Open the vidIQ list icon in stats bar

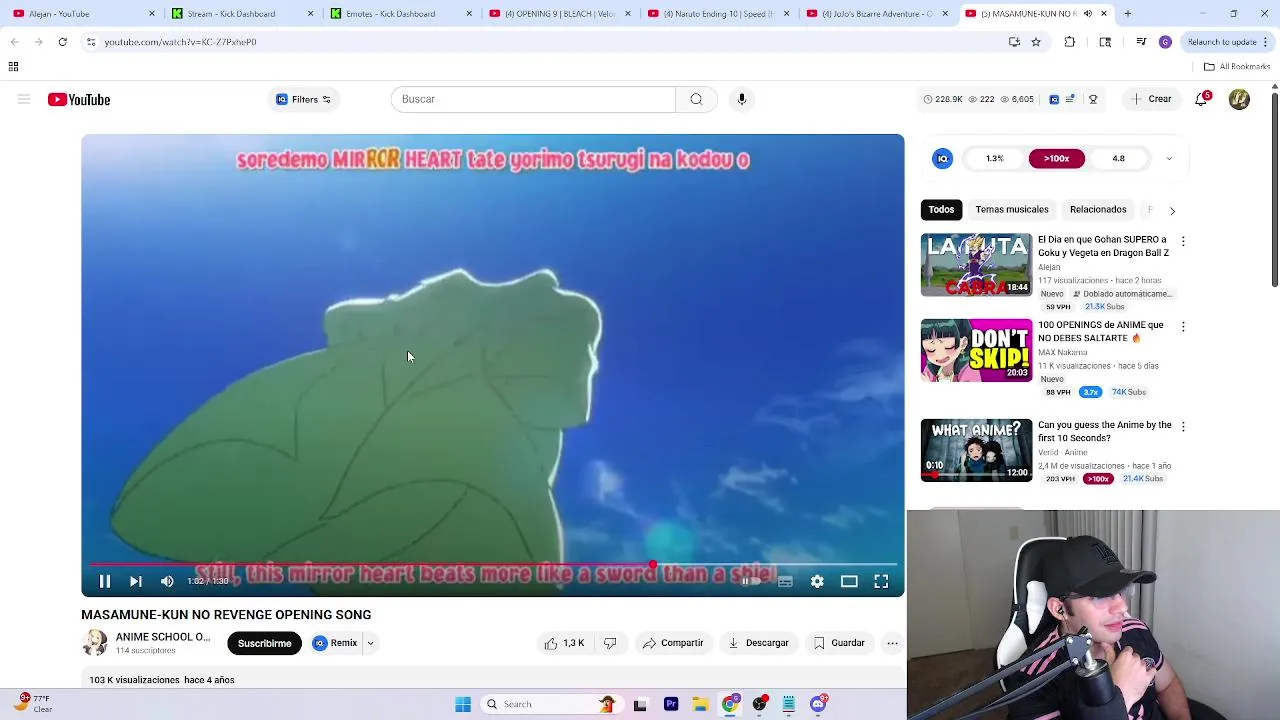[x=1070, y=99]
